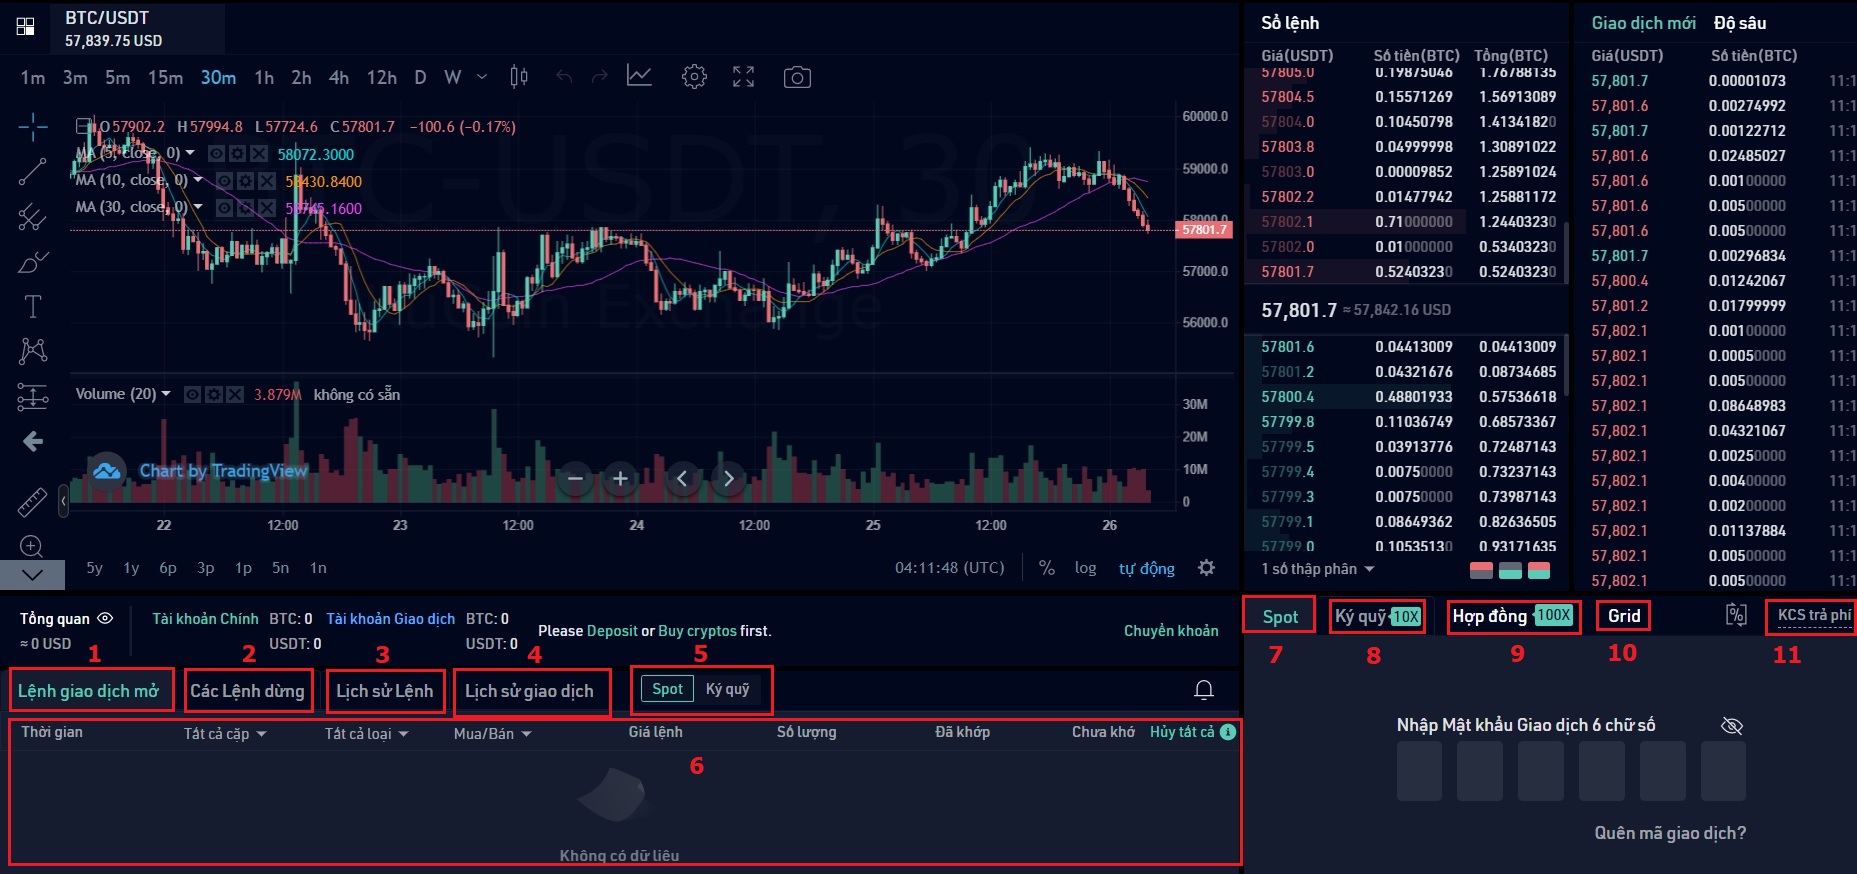Viewport: 1857px width, 874px height.
Task: Select the trend line drawing tool
Action: coord(32,172)
